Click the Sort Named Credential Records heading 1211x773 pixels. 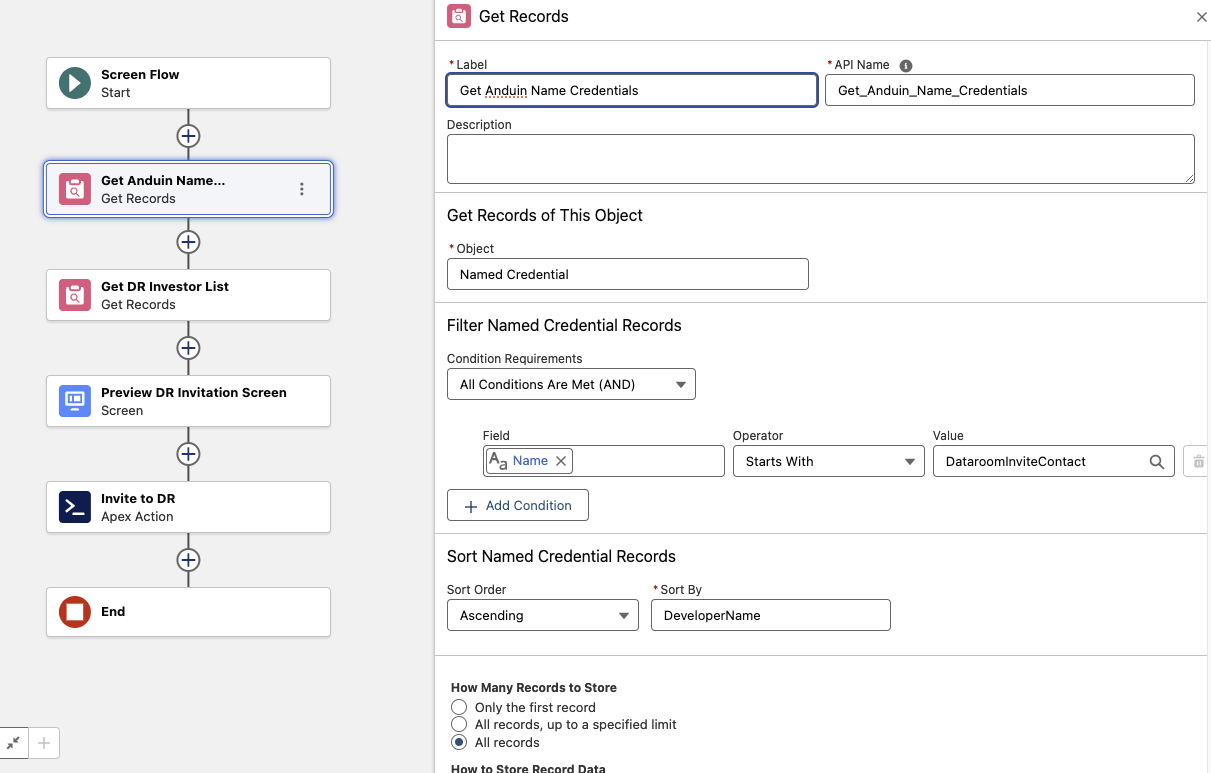561,556
